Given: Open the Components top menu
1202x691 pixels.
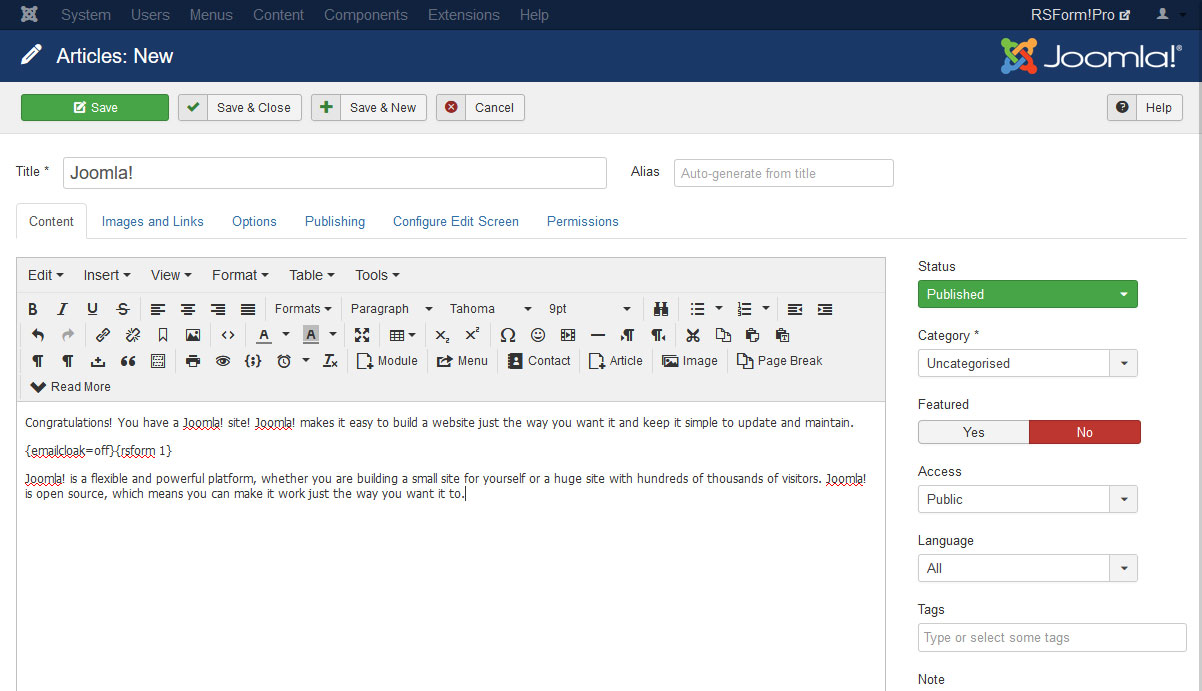Looking at the screenshot, I should pos(366,15).
